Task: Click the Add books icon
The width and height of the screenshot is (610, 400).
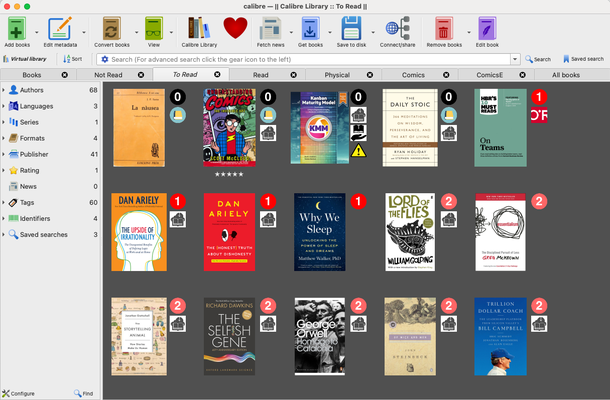Action: point(17,28)
